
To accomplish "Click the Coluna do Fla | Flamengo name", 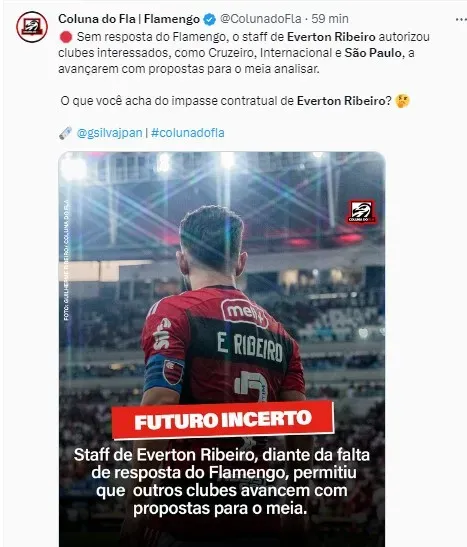I will [129, 19].
